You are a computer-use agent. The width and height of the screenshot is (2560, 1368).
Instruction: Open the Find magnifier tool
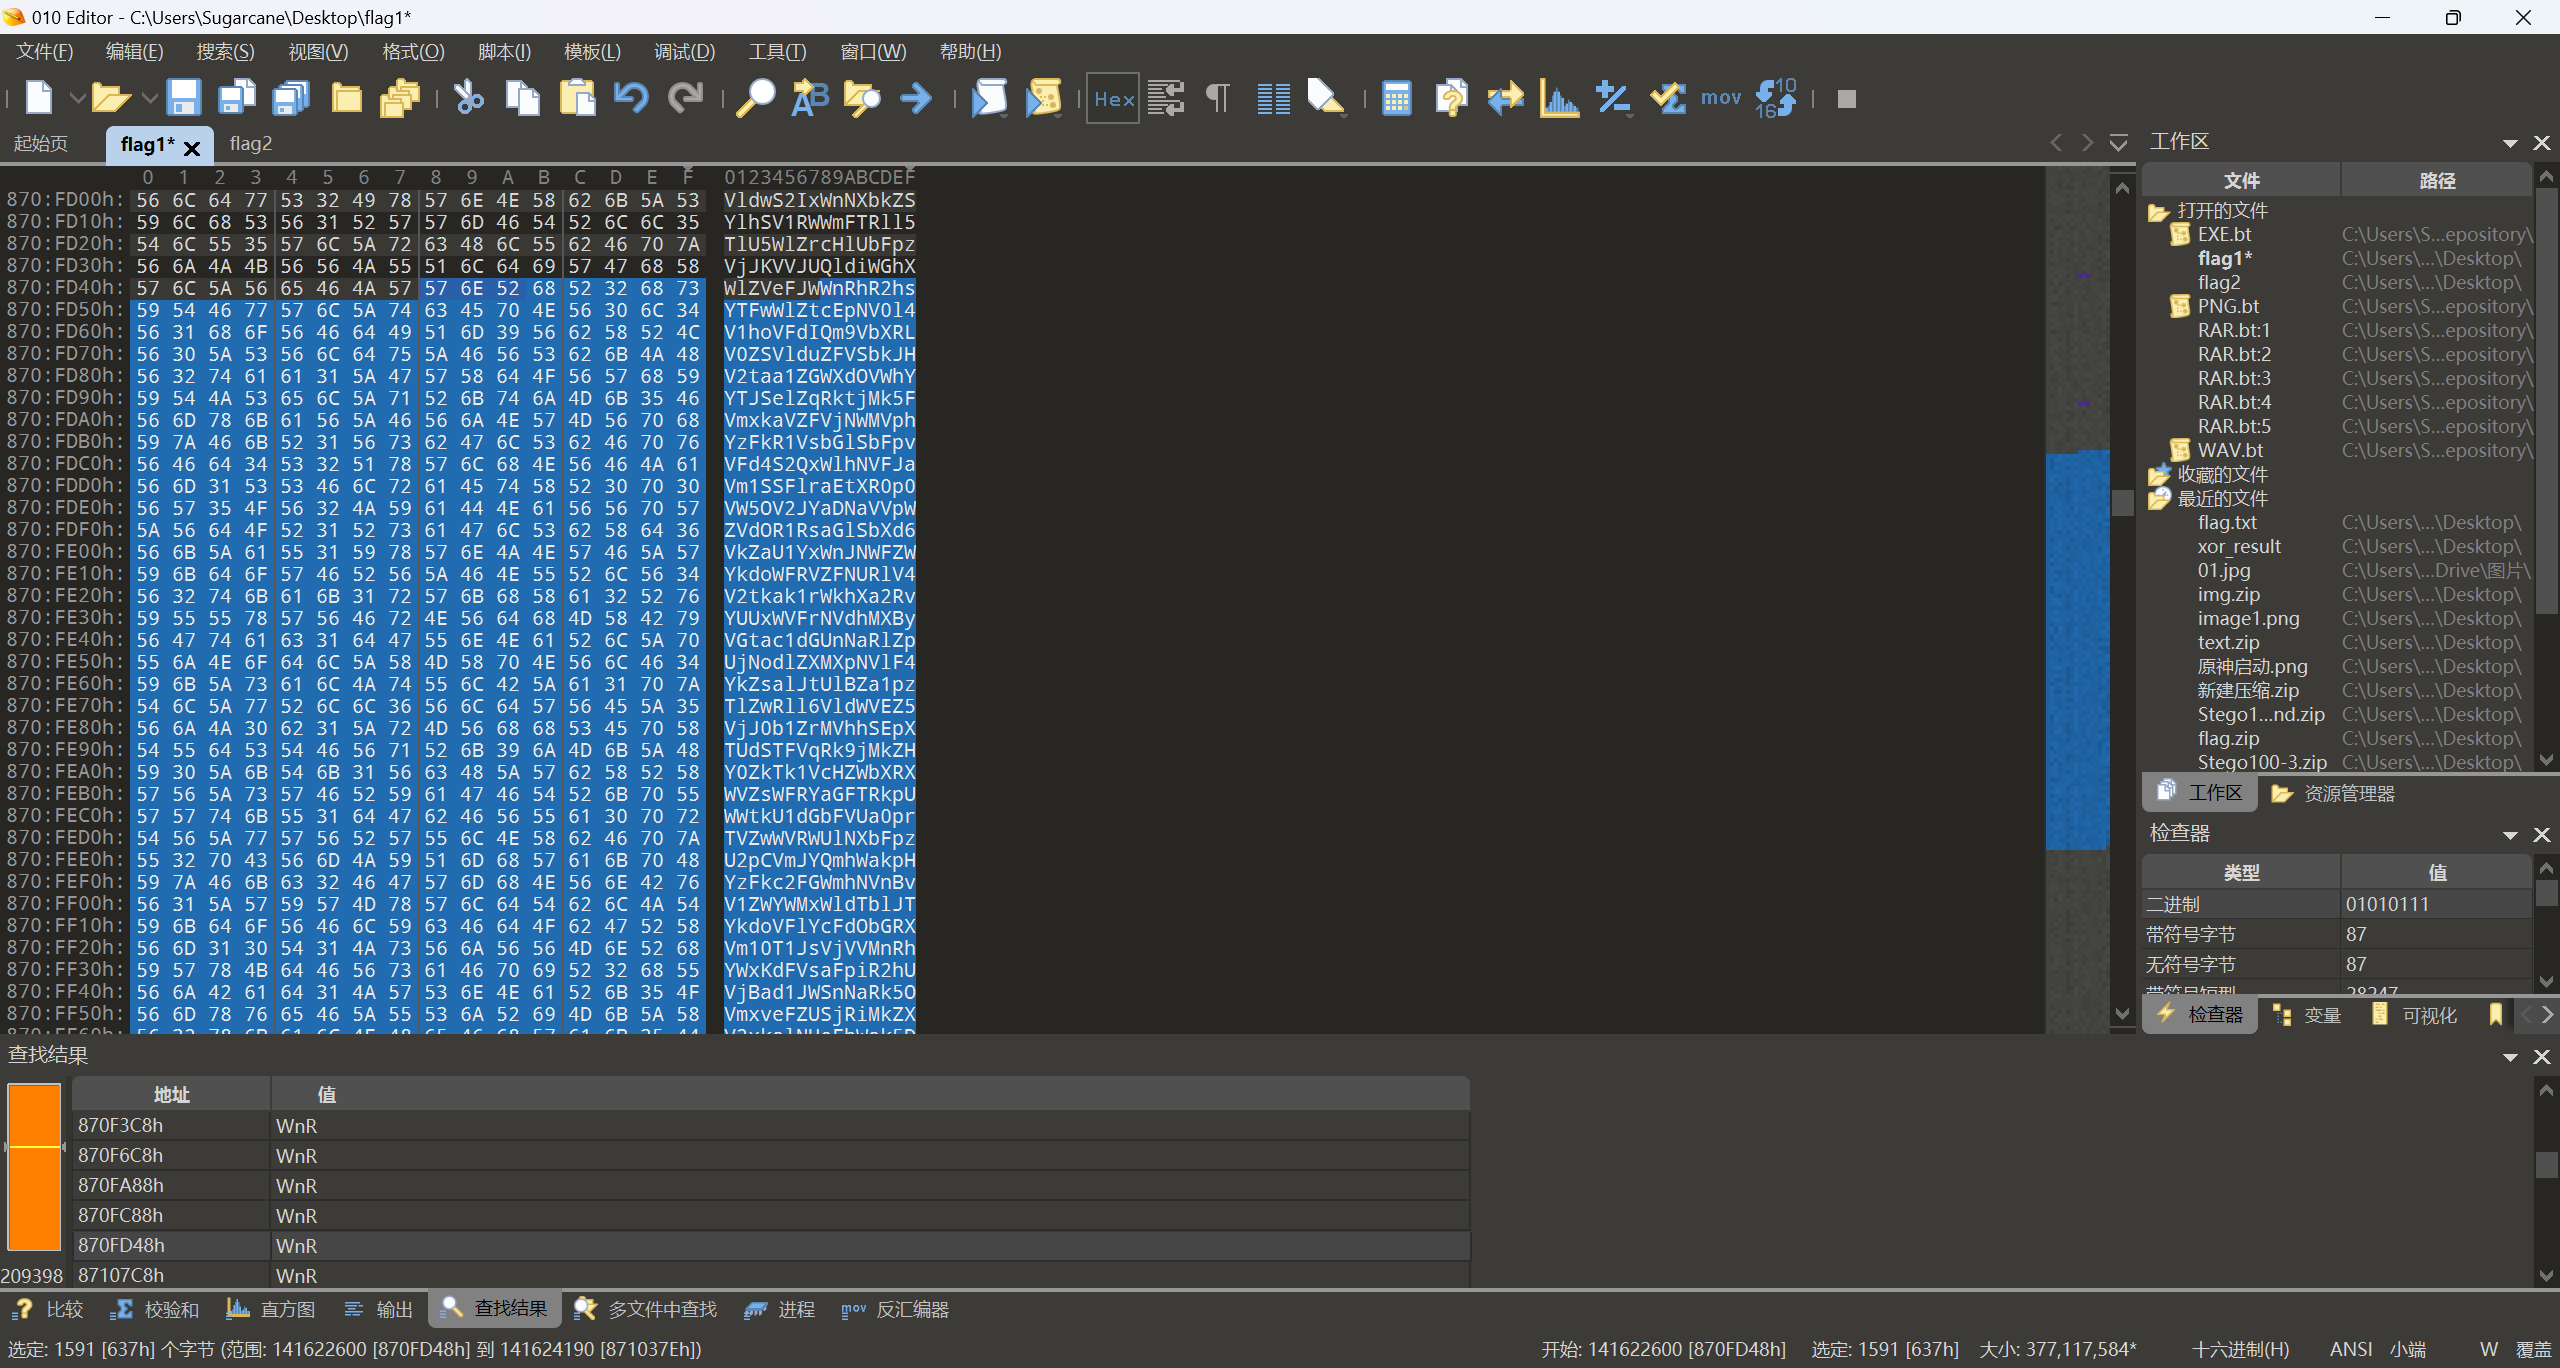coord(755,98)
